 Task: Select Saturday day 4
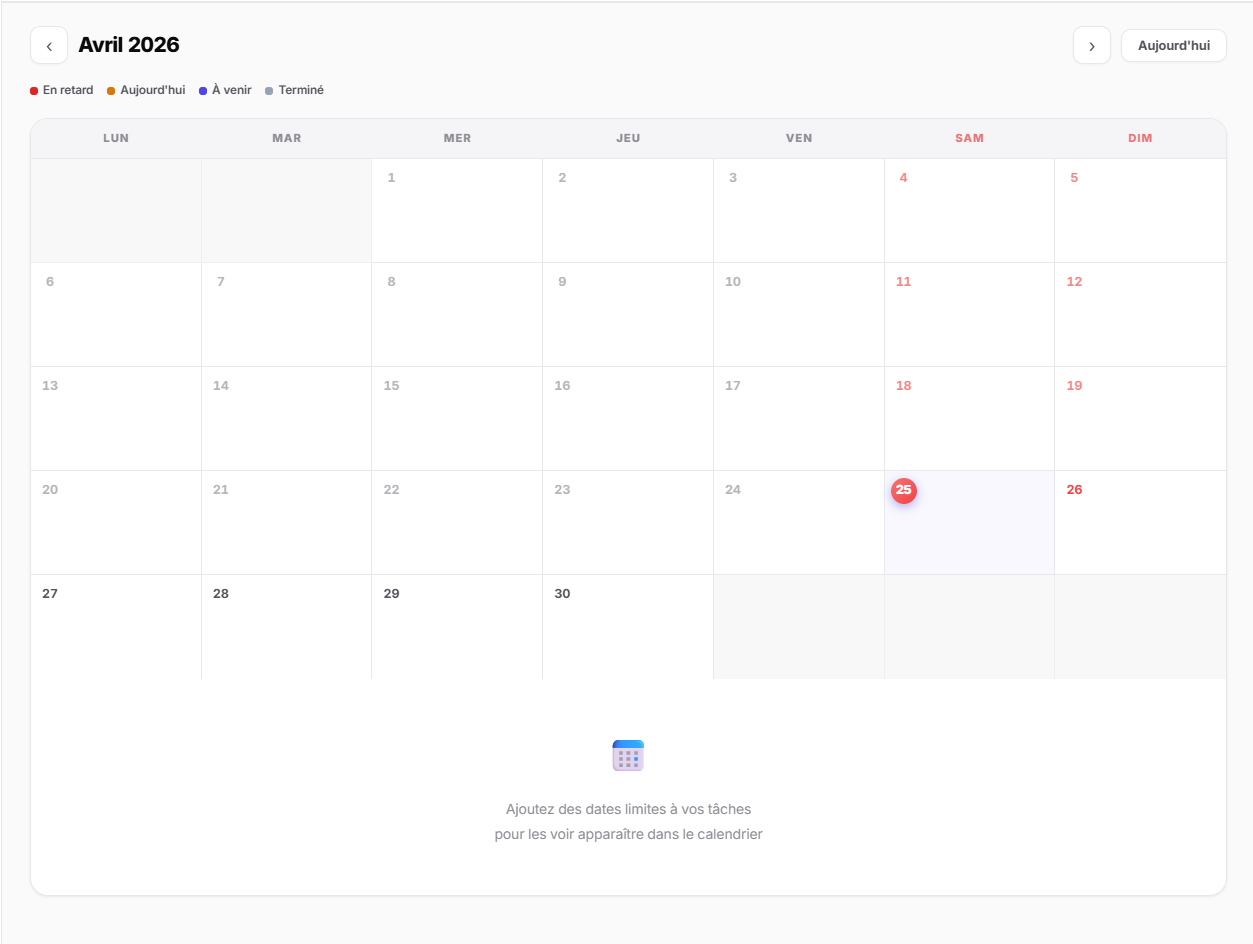(x=969, y=211)
